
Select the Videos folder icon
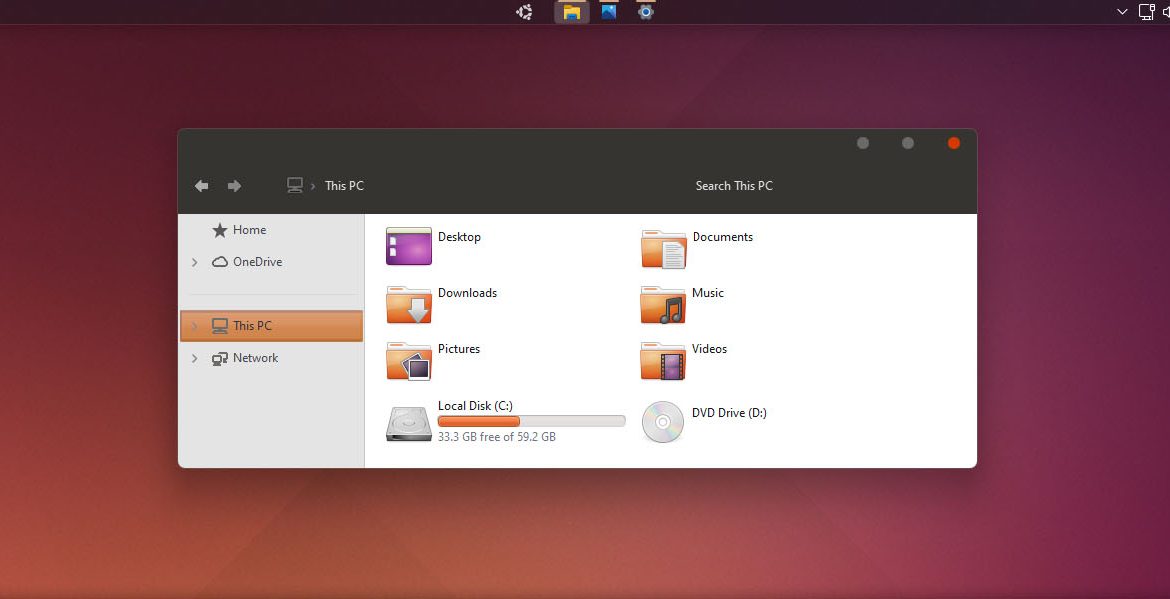click(x=663, y=361)
